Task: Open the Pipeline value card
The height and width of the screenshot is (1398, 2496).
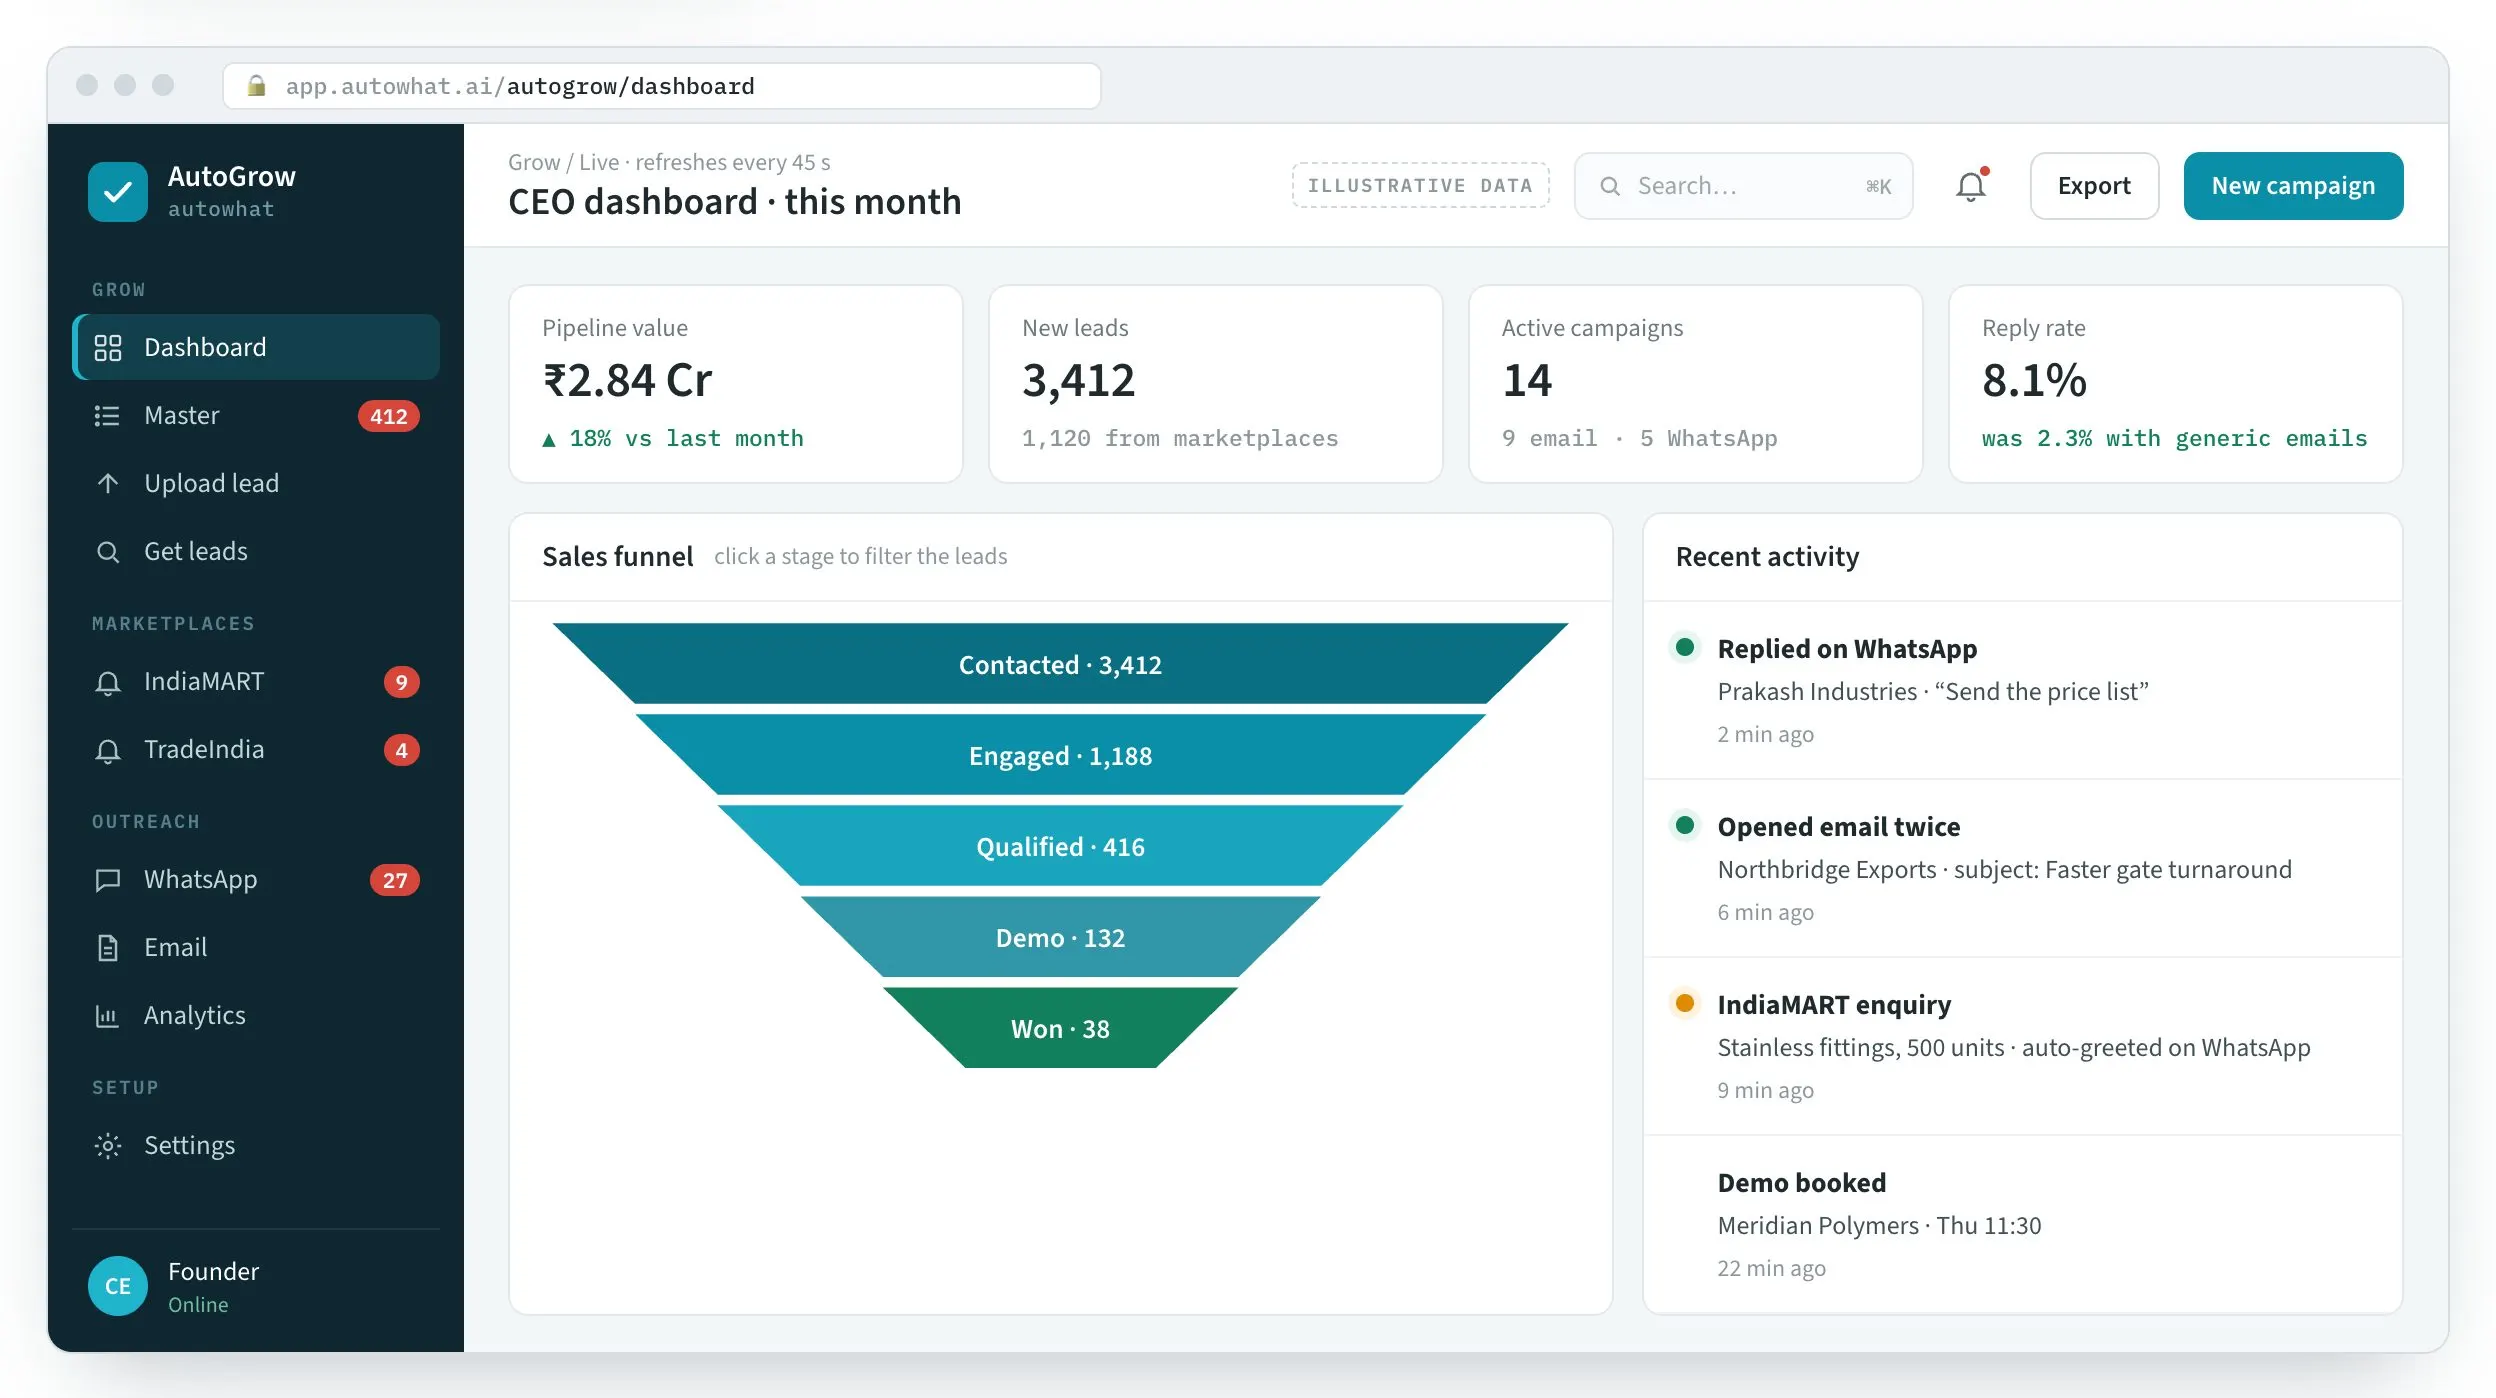Action: coord(735,384)
